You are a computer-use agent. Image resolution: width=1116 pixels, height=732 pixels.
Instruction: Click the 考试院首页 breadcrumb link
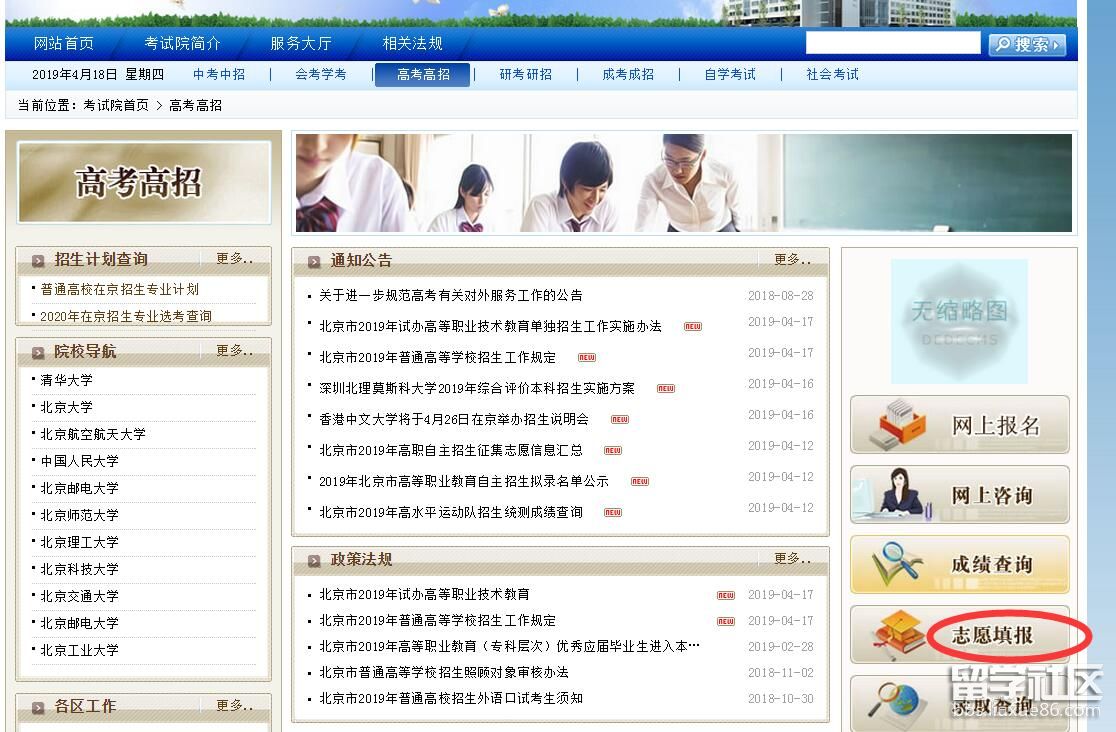coord(116,106)
